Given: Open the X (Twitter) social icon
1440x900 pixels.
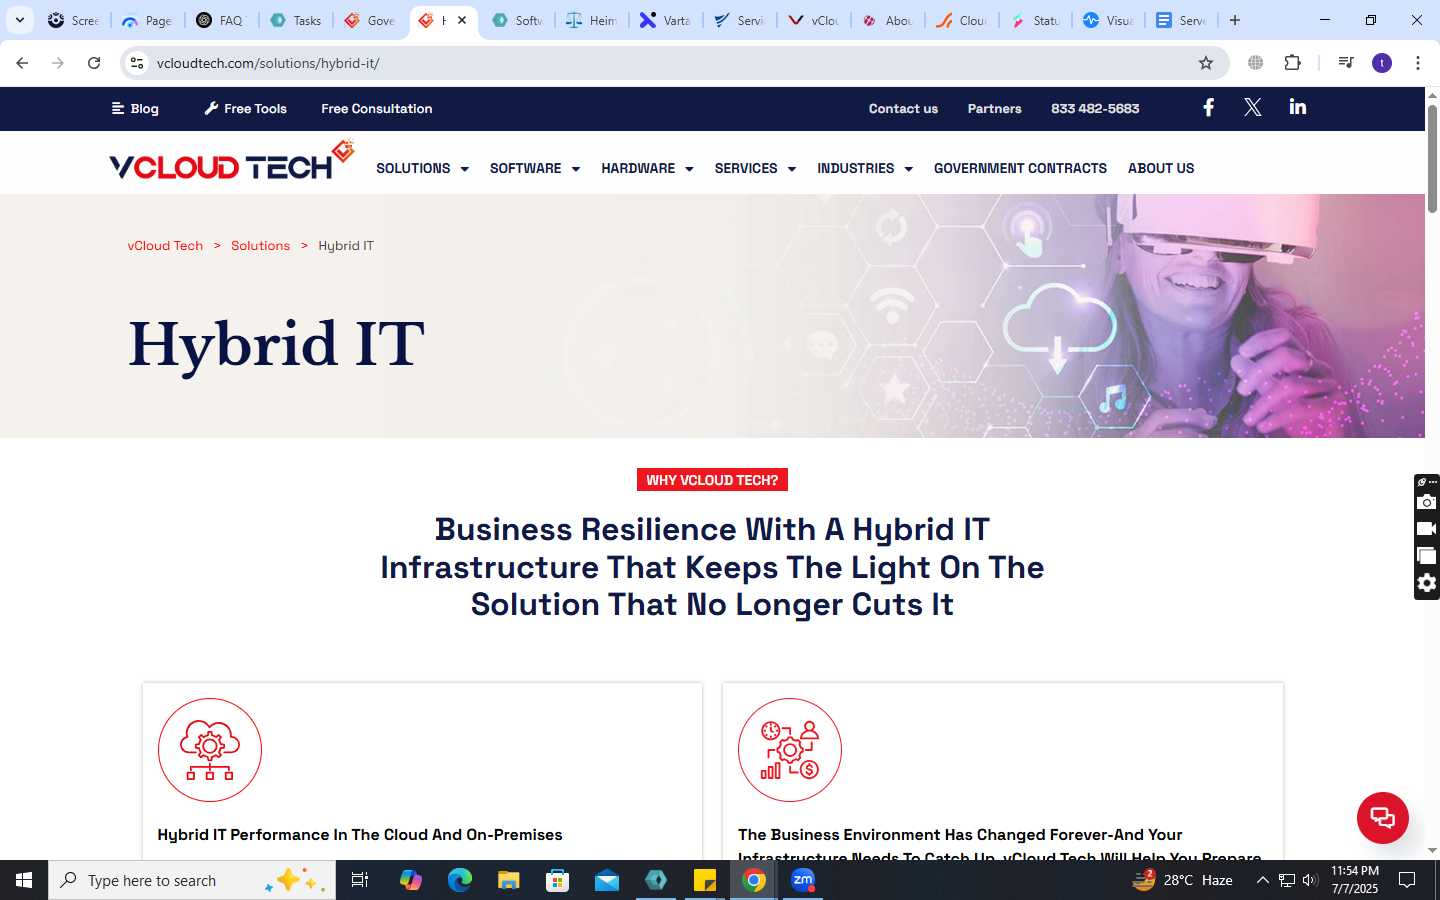Looking at the screenshot, I should click(x=1252, y=108).
